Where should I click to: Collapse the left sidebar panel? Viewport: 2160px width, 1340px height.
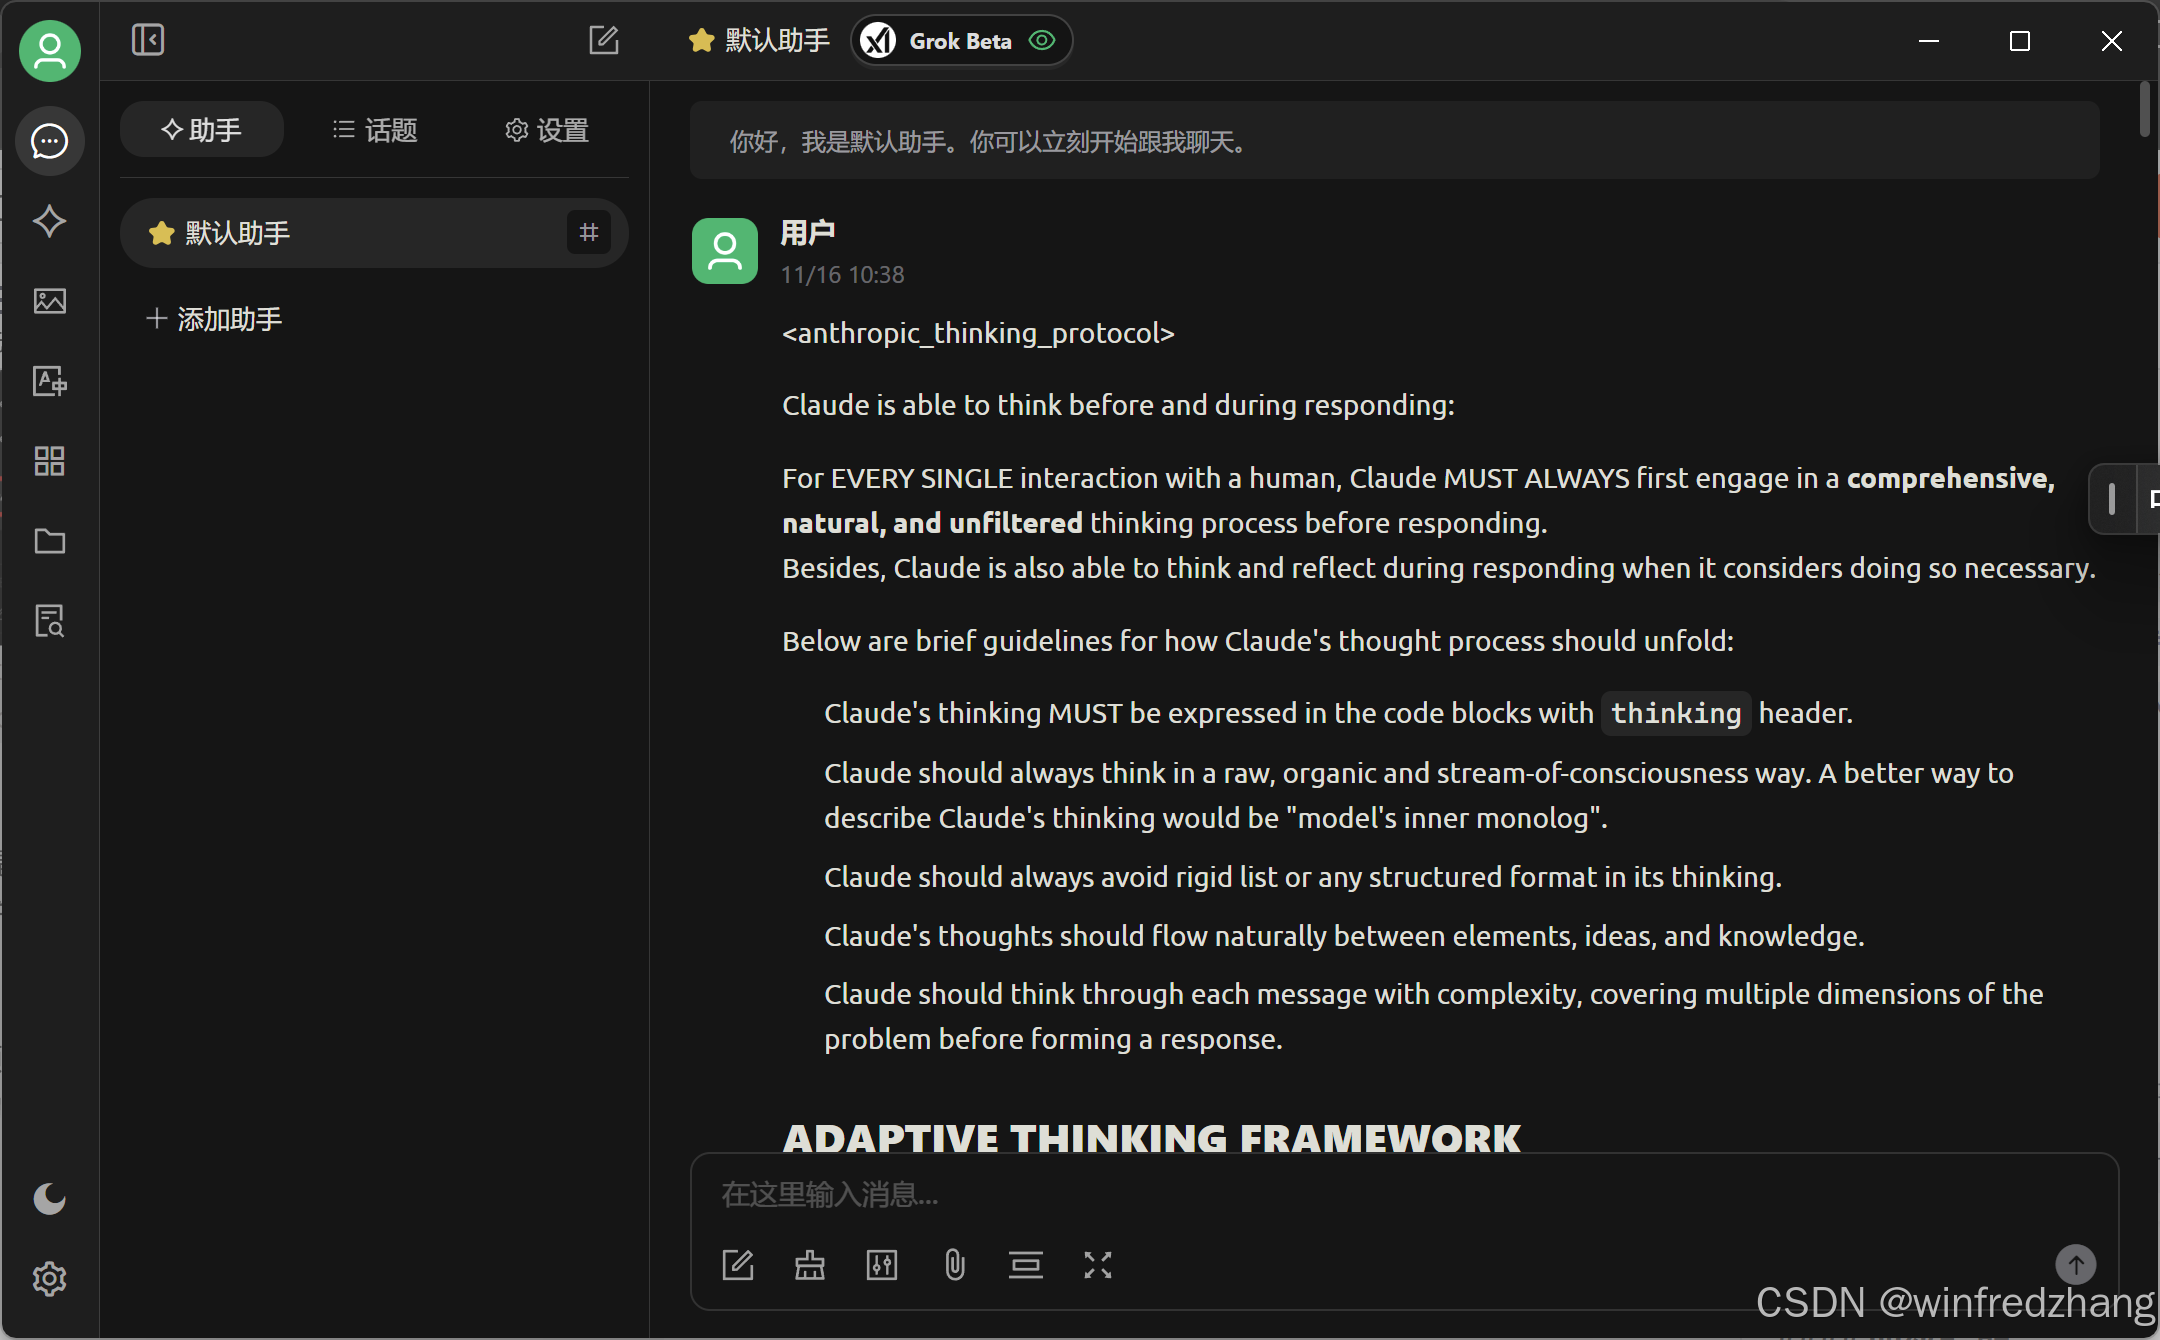coord(148,40)
